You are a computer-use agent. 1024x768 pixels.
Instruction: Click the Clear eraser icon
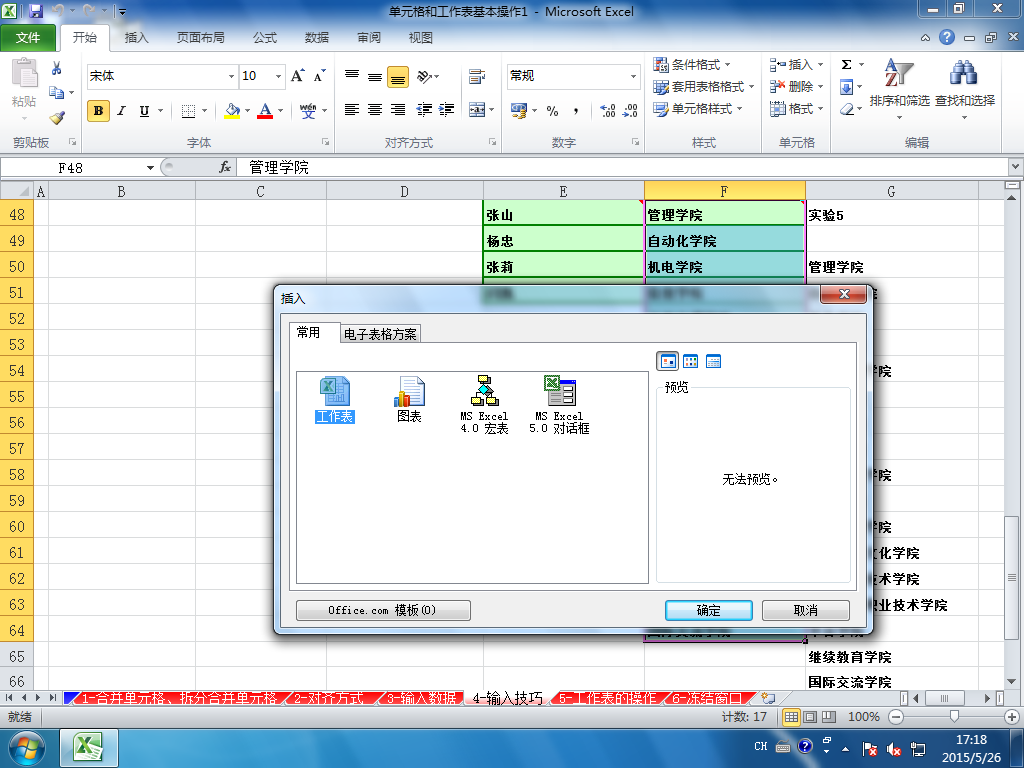click(847, 109)
